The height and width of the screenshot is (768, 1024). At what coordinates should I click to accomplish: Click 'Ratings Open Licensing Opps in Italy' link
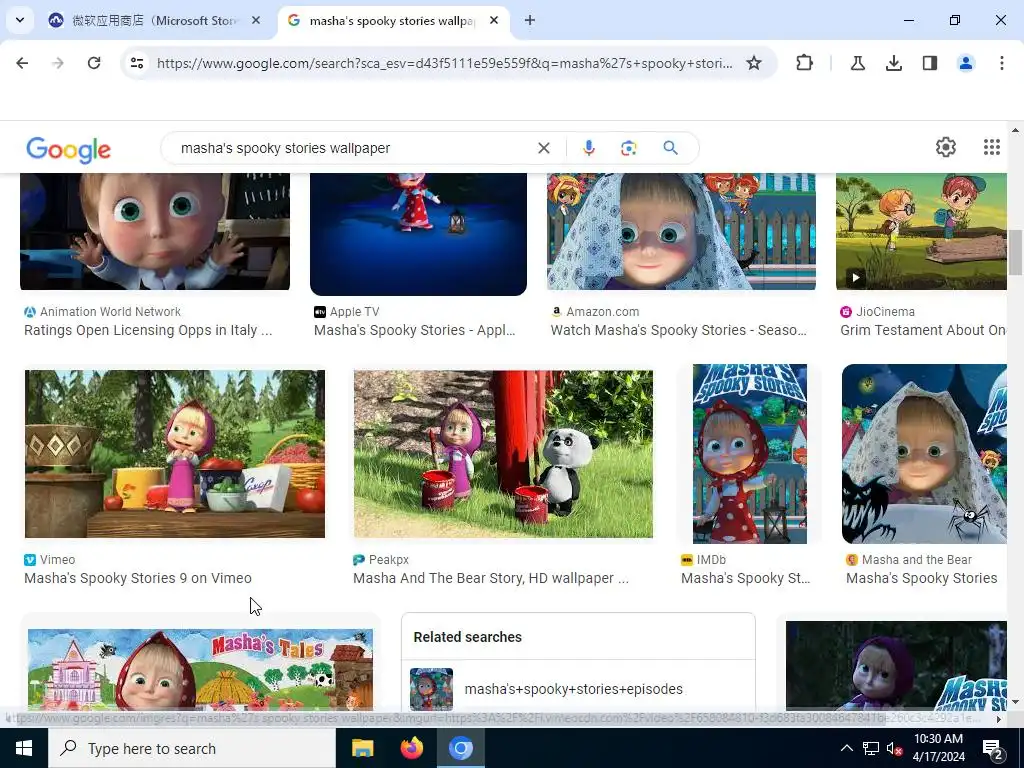click(x=148, y=330)
